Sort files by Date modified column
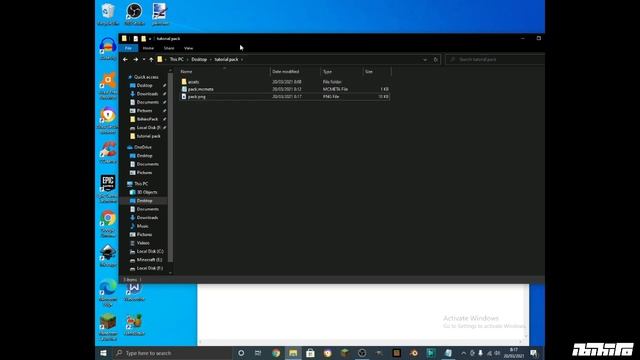Screen dimensions: 640x360 (295, 72)
